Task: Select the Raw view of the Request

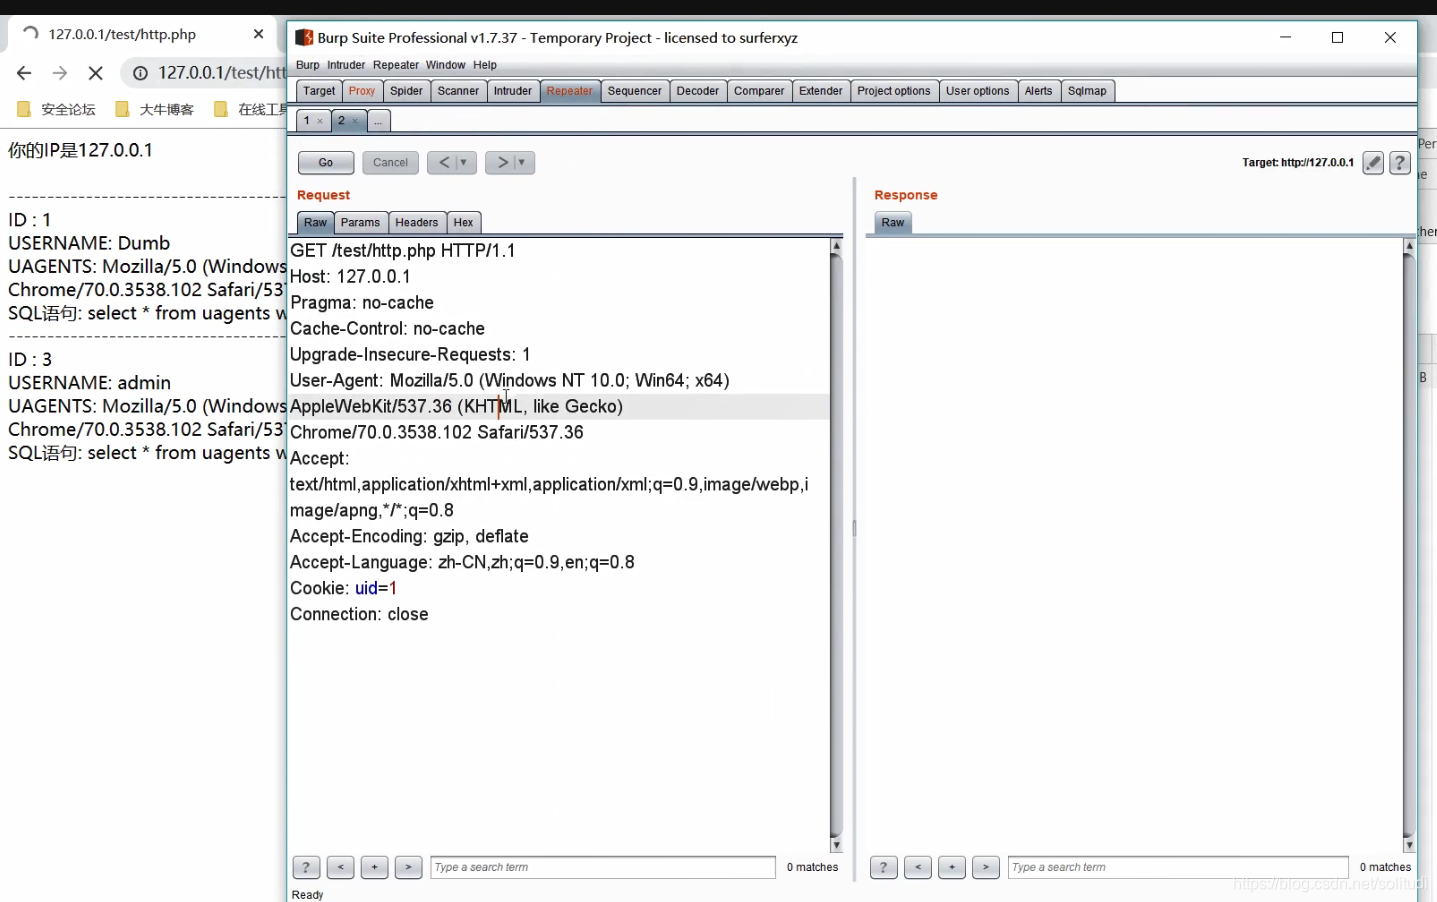Action: [315, 223]
